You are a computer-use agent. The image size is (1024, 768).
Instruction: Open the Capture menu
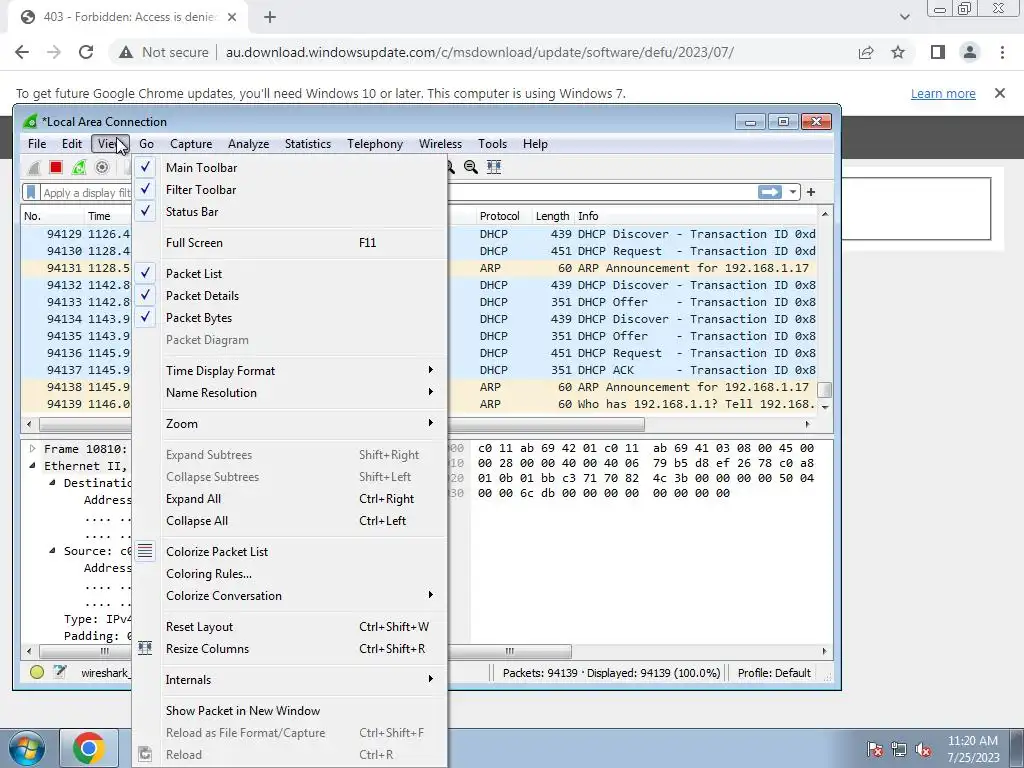point(191,144)
